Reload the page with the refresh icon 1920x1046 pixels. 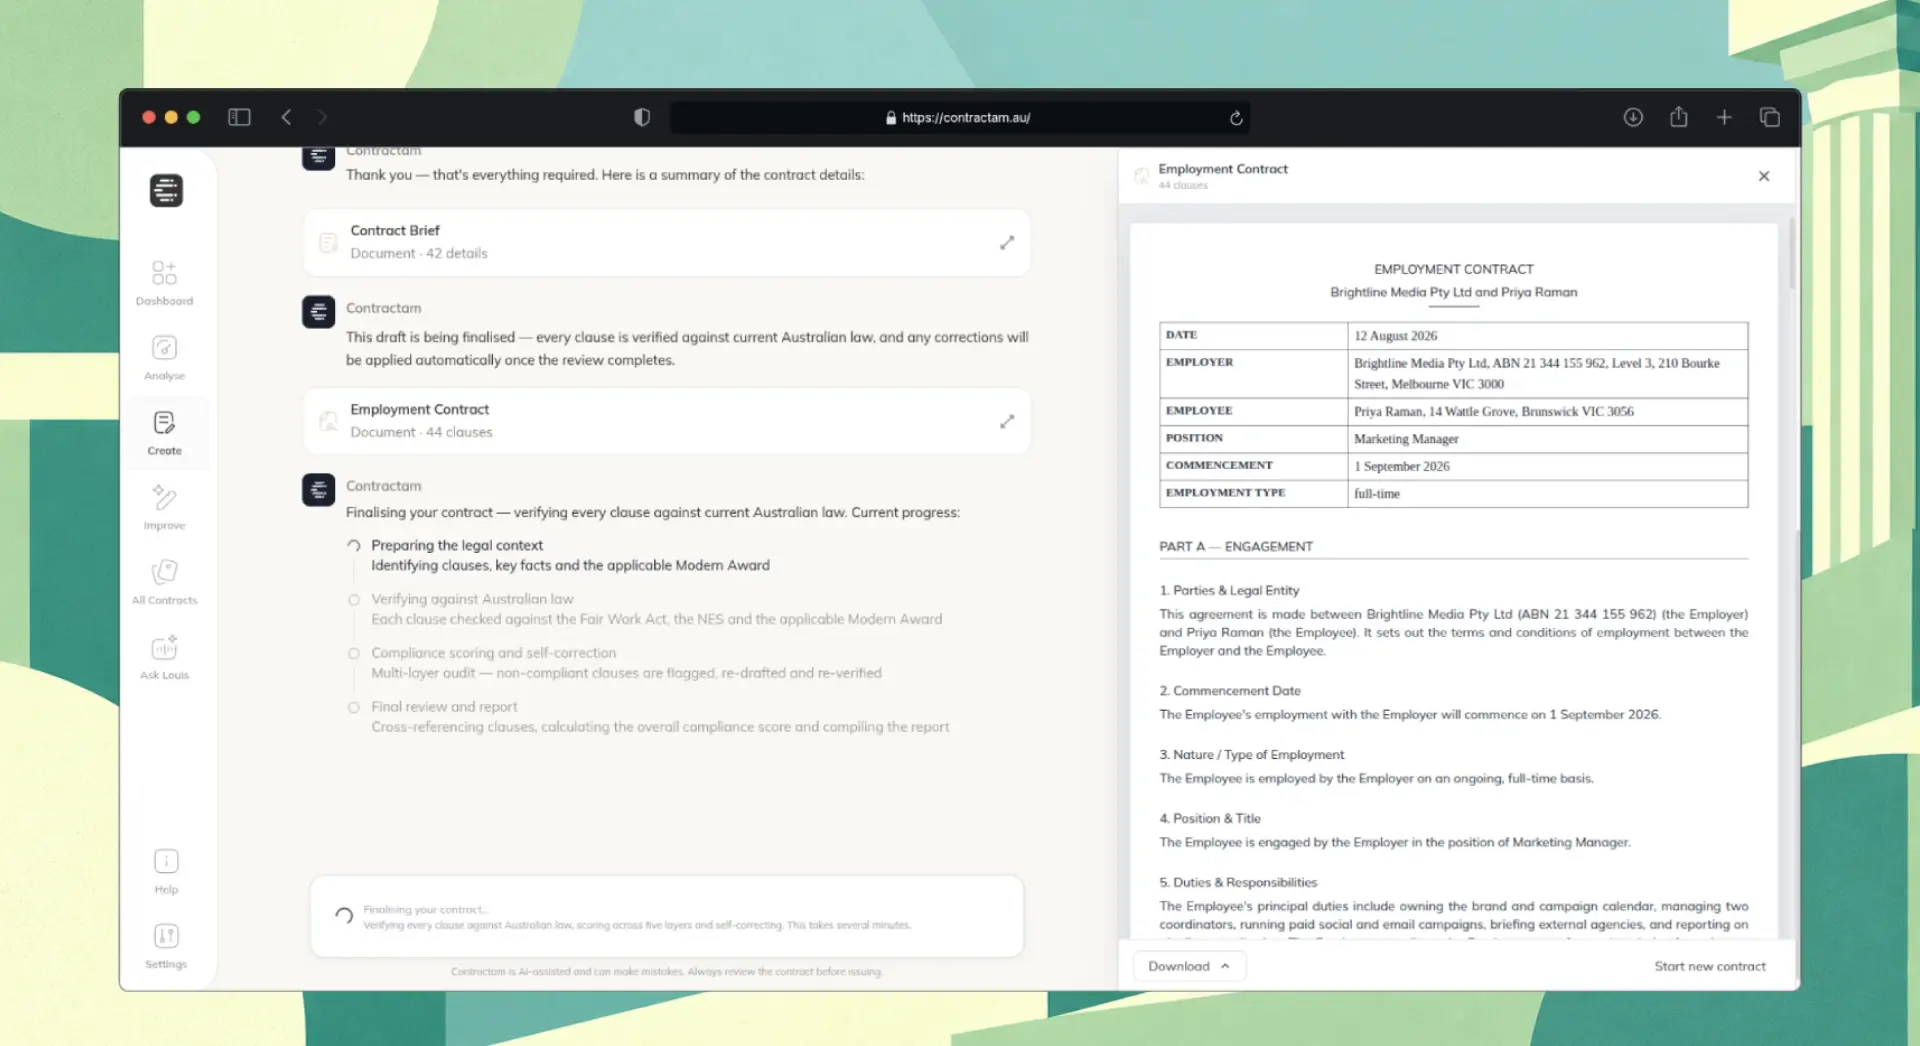pyautogui.click(x=1236, y=118)
